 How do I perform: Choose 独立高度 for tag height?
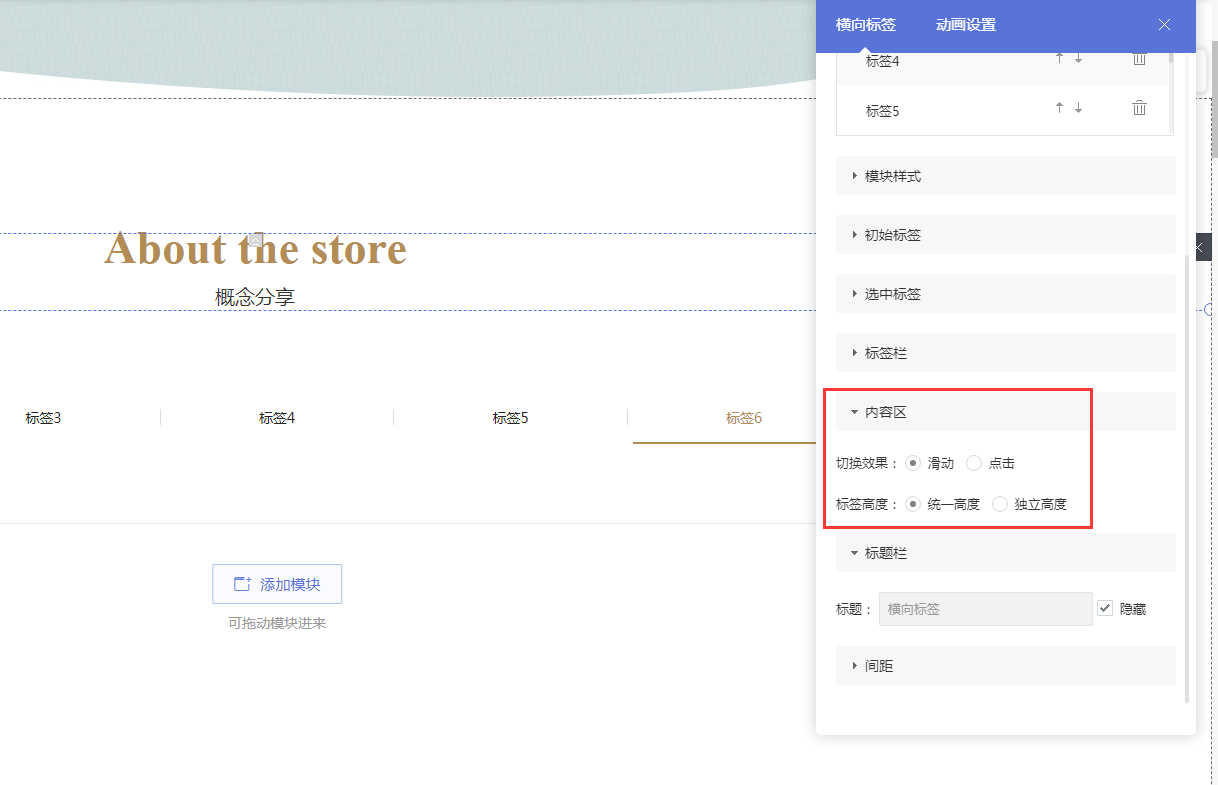(1000, 504)
